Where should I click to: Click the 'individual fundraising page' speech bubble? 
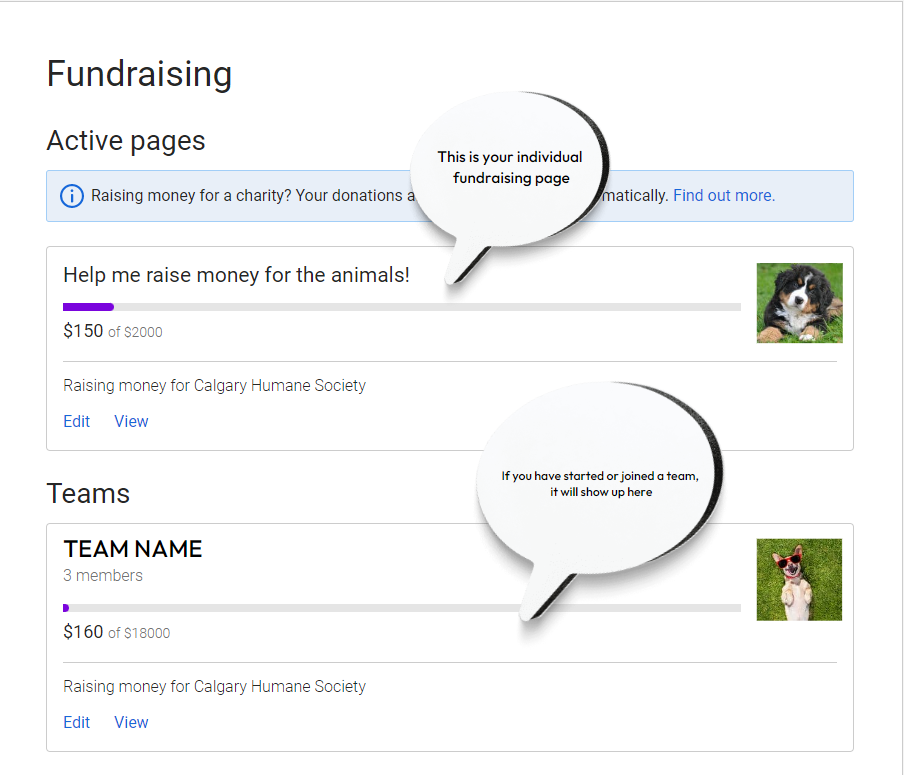509,170
